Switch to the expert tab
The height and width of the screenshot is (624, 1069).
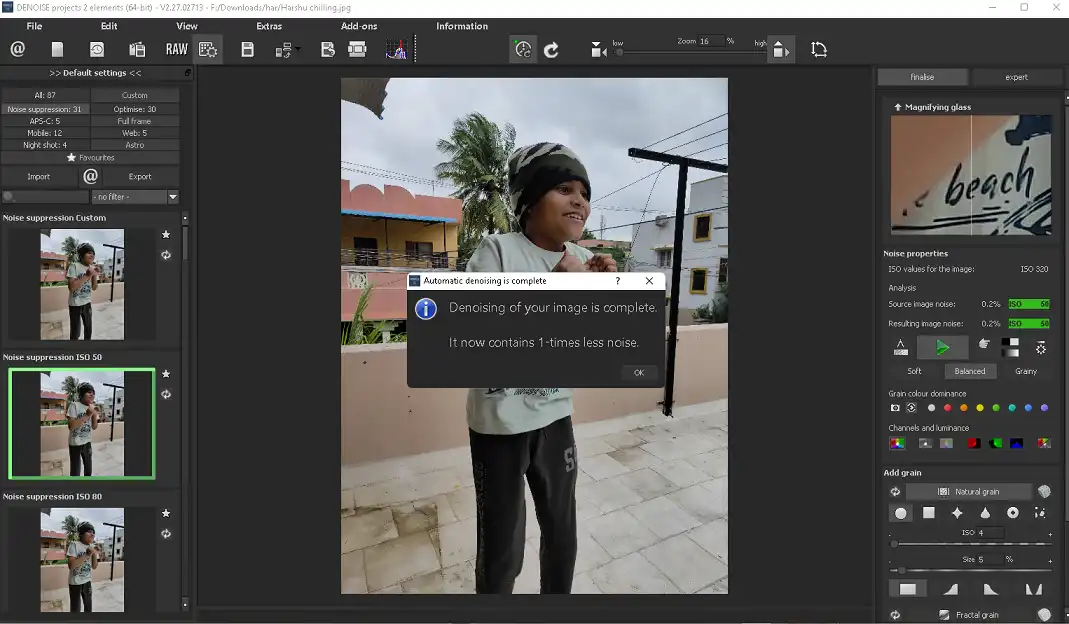(1016, 77)
